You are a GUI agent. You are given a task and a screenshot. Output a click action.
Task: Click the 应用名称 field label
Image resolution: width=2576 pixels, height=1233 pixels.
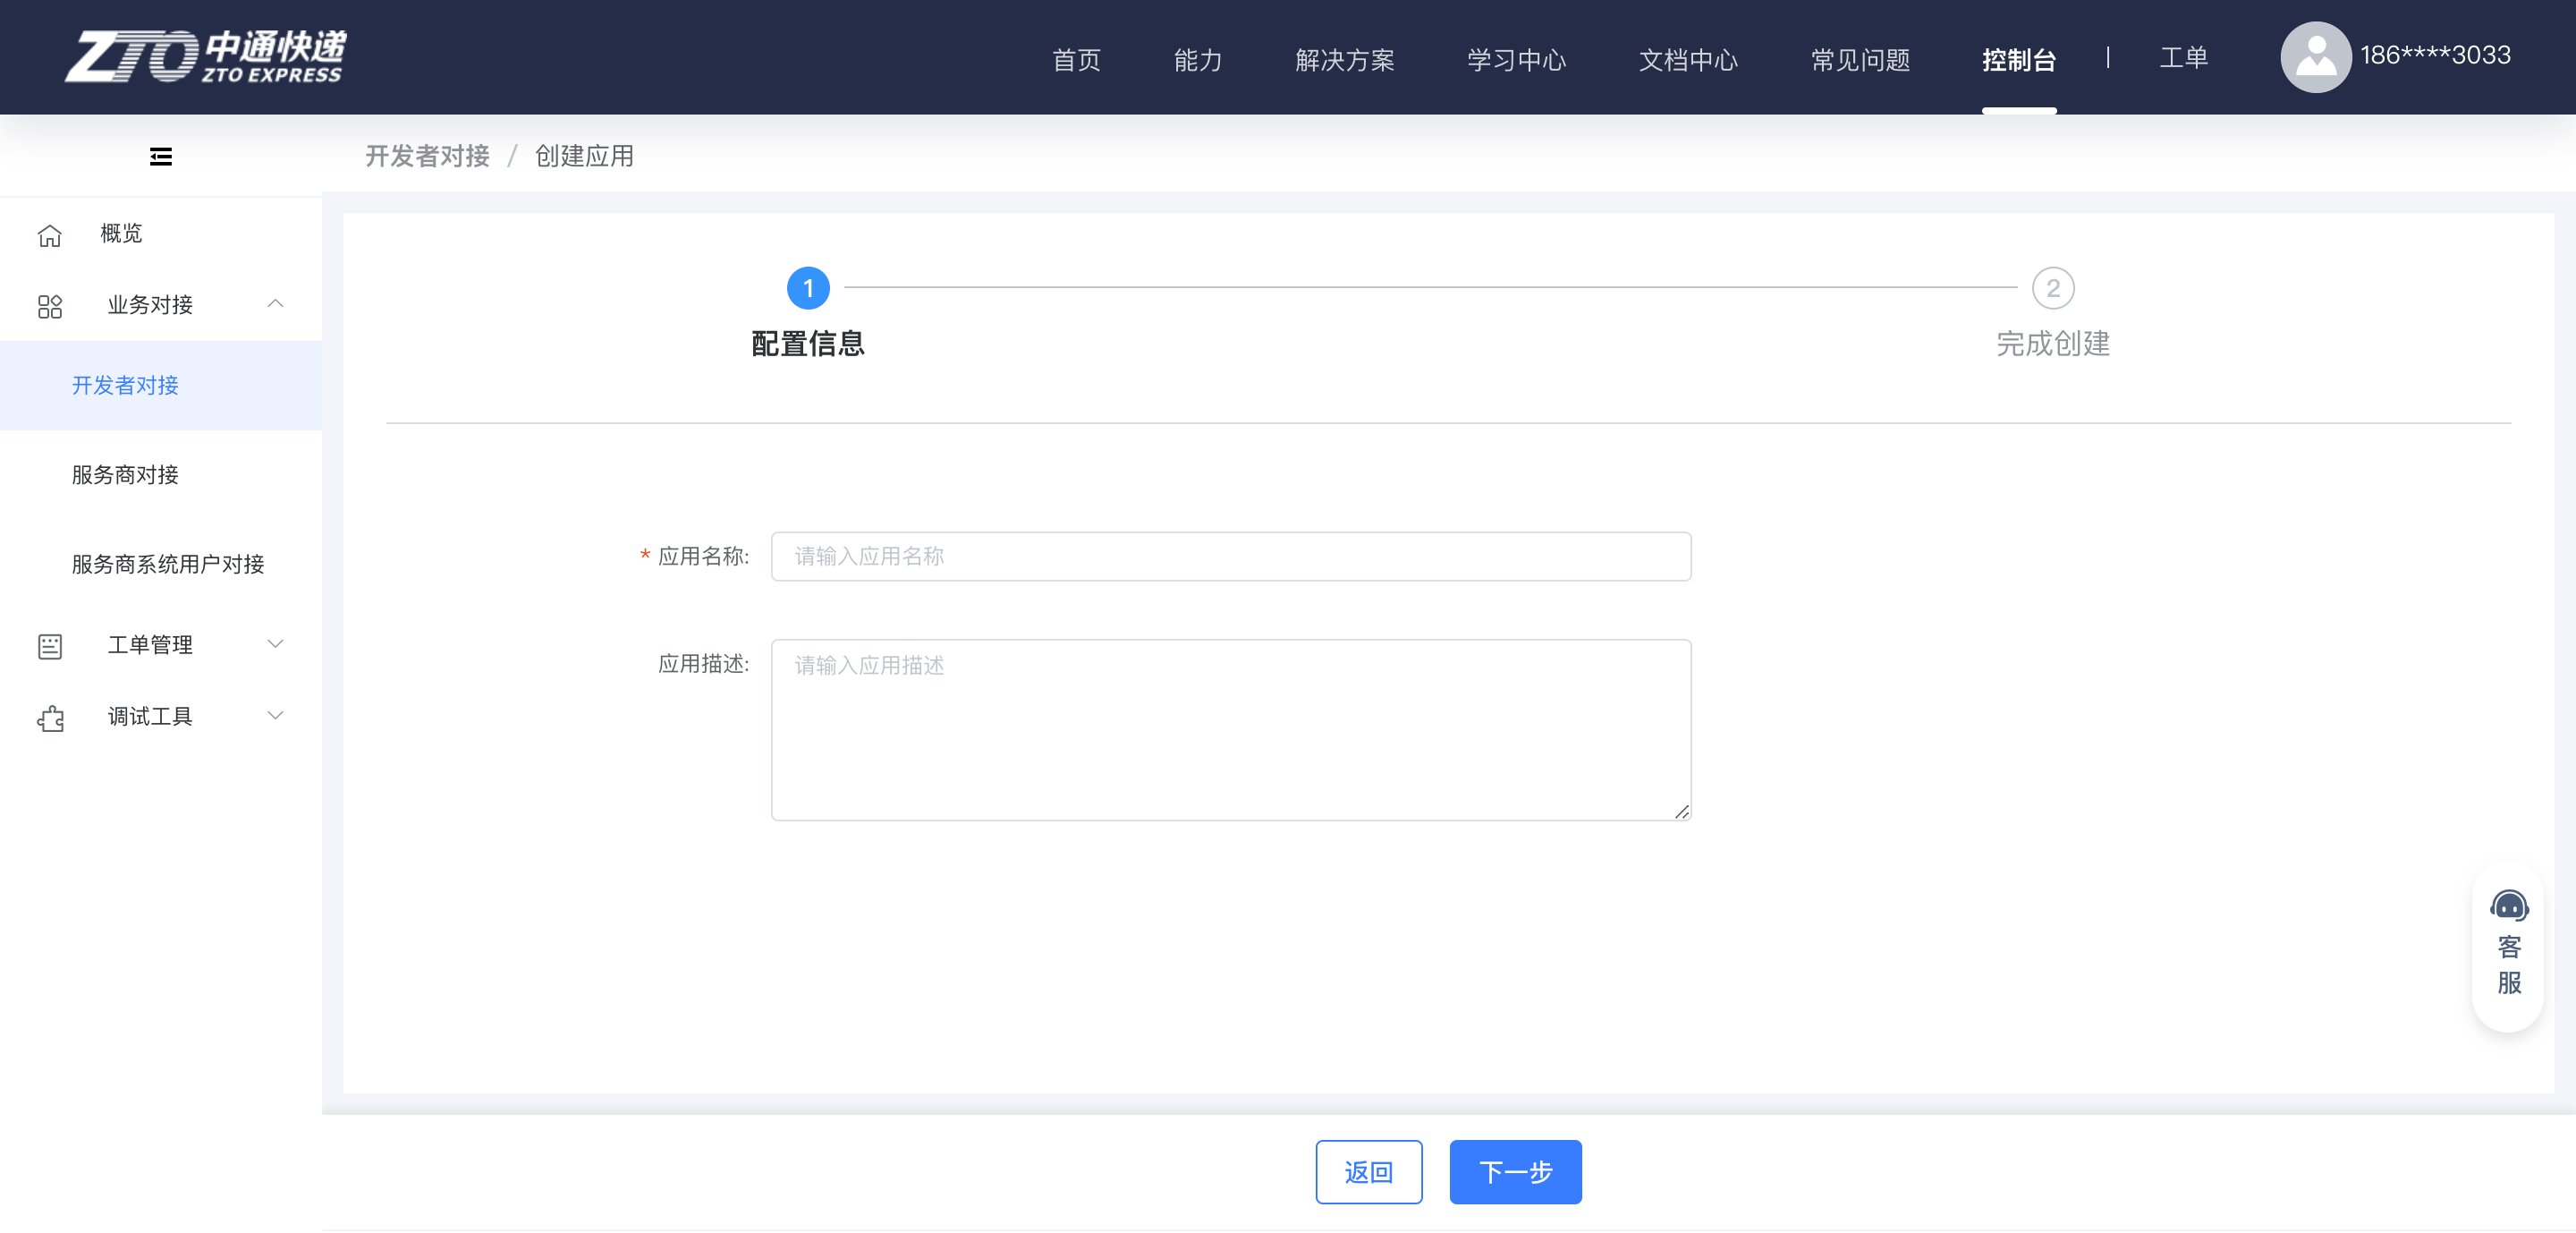coord(703,557)
